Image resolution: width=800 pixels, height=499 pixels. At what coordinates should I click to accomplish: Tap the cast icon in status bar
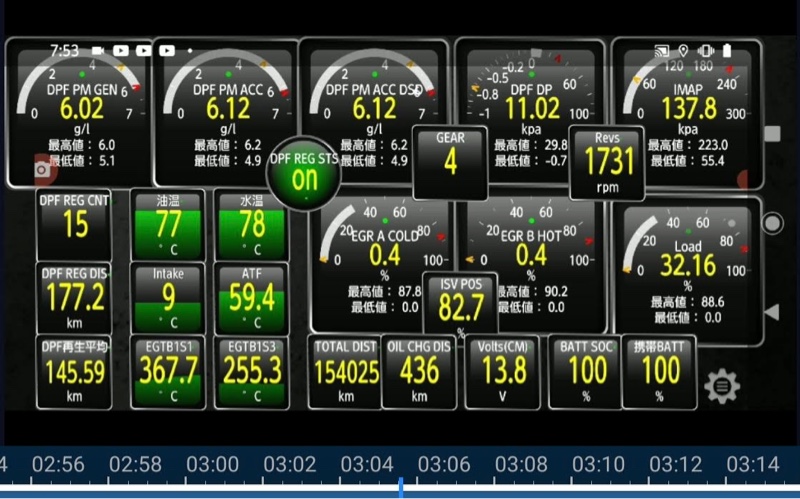(661, 51)
